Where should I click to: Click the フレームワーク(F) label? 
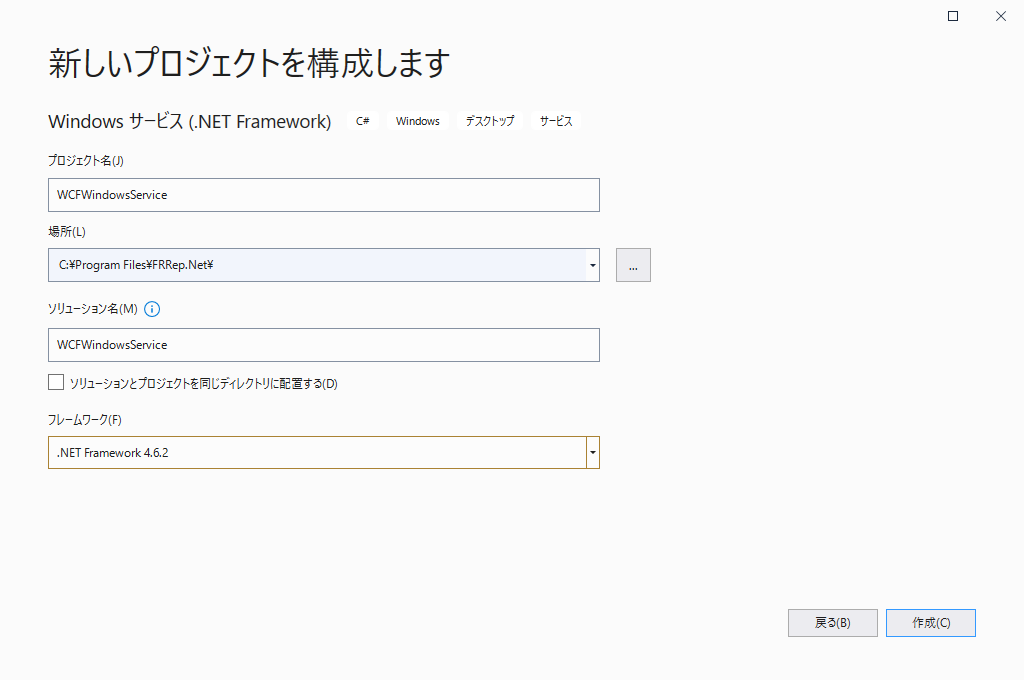tap(84, 419)
